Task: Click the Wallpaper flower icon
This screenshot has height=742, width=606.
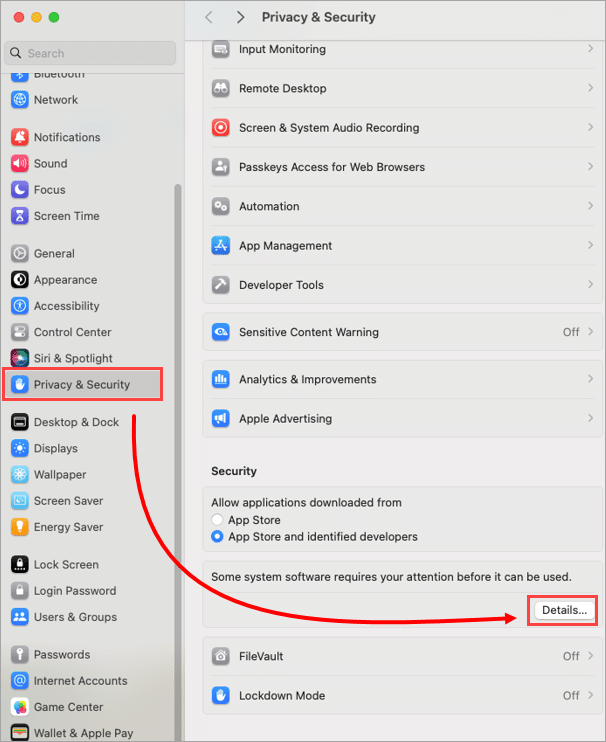Action: click(19, 475)
